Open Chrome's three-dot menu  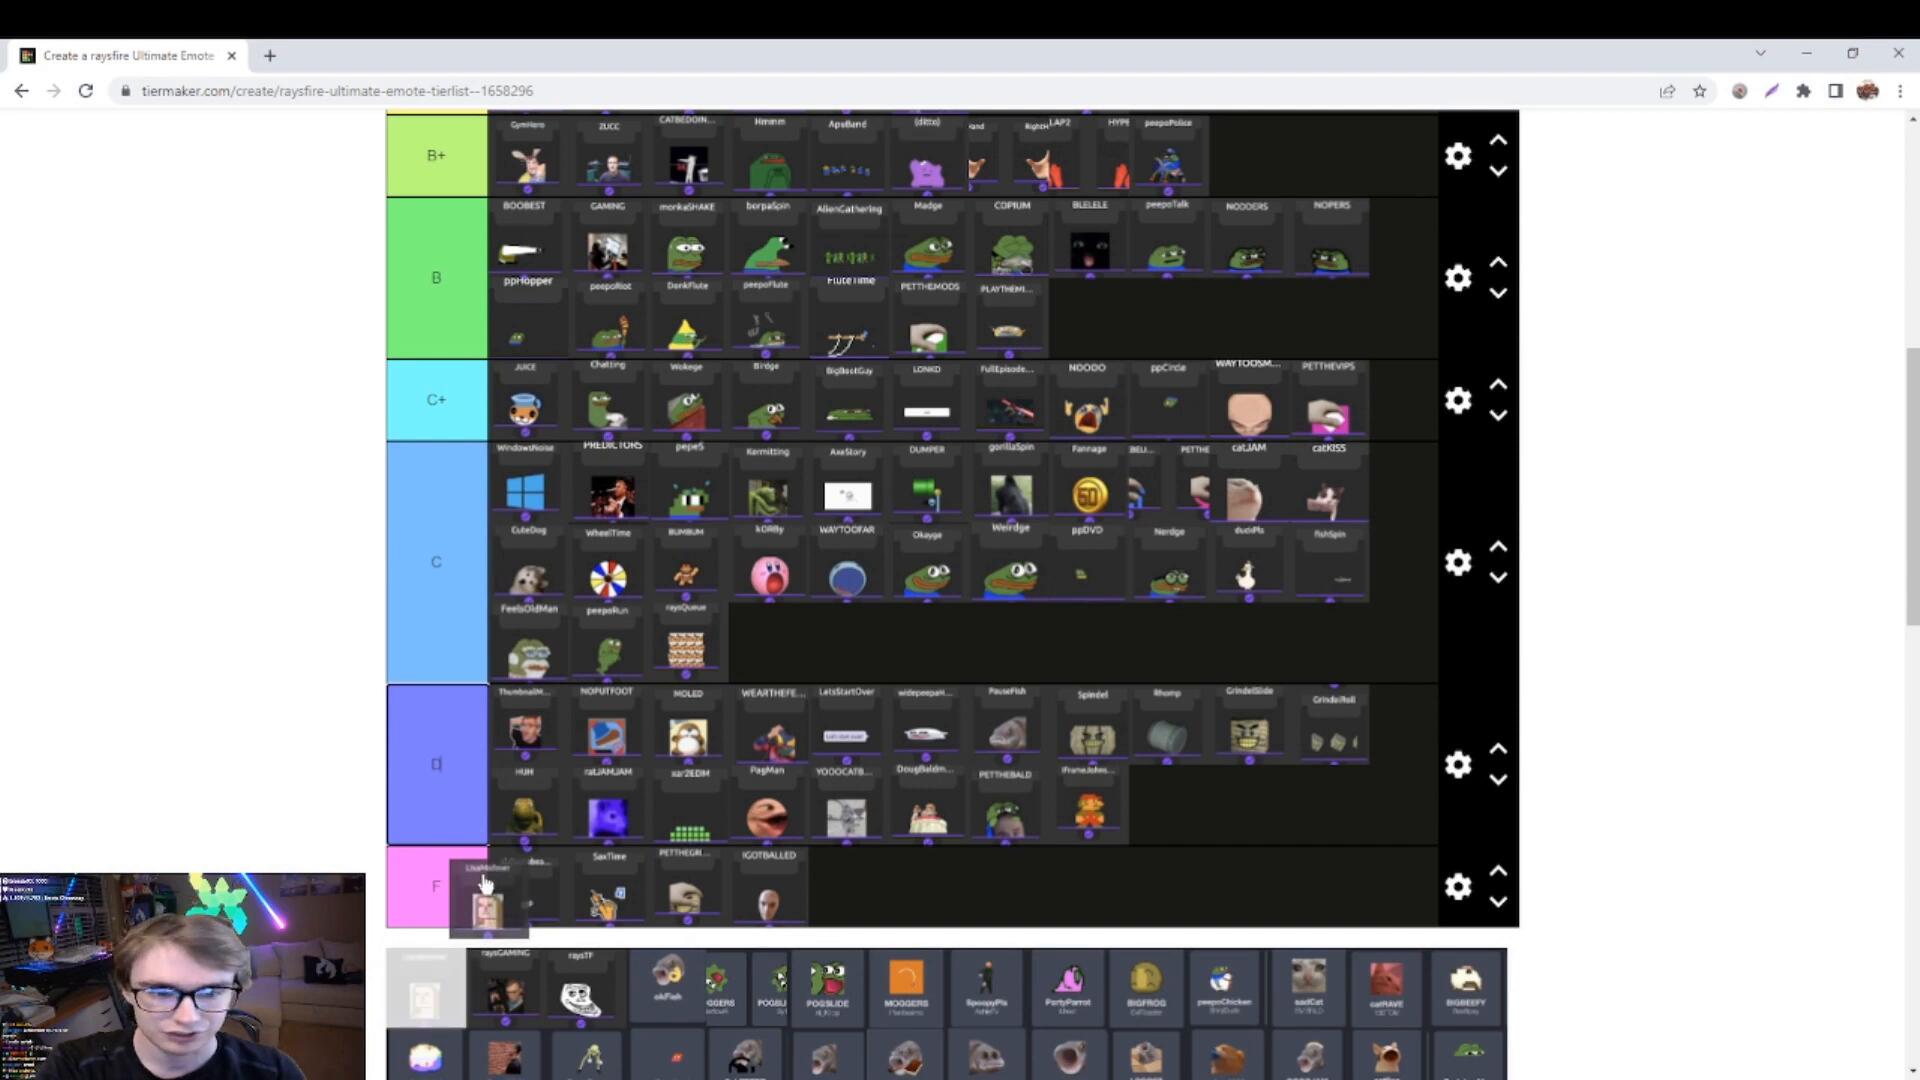(x=1900, y=91)
